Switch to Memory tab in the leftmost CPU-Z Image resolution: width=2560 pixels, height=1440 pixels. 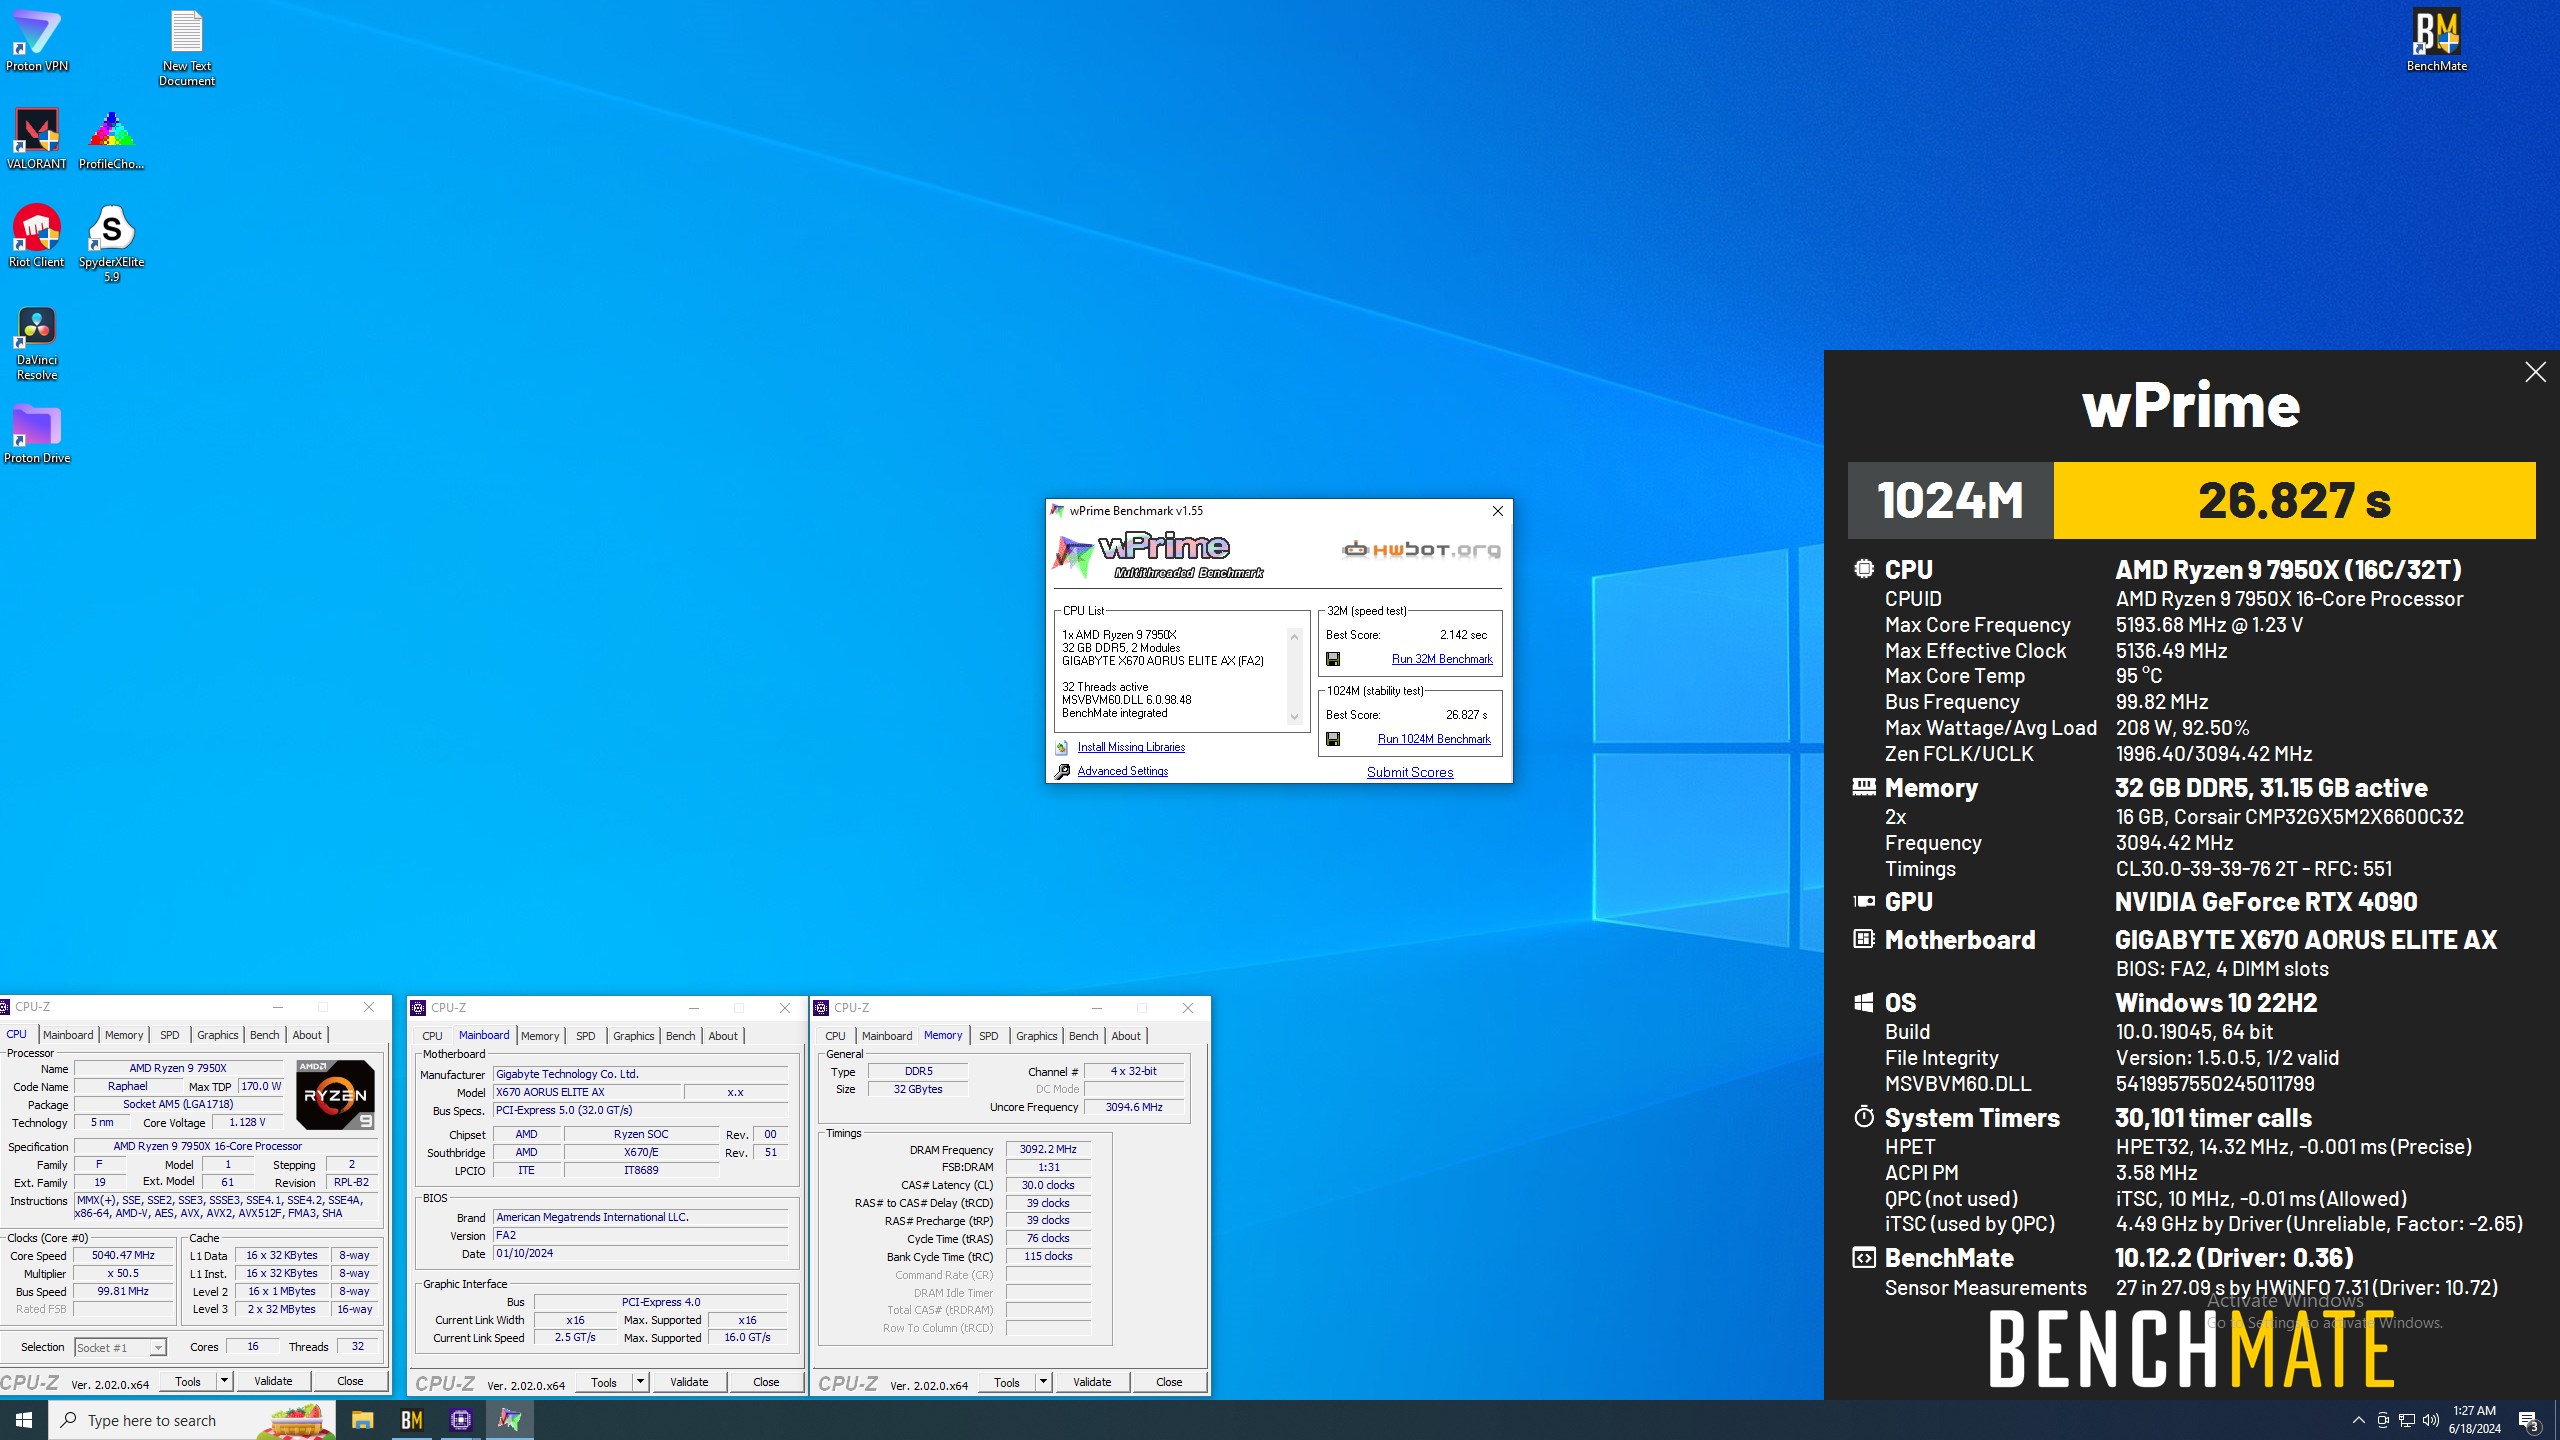[124, 1035]
